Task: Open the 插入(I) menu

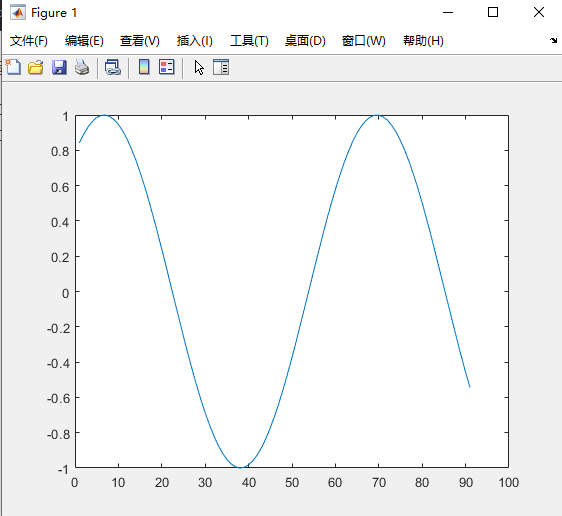Action: coord(195,41)
